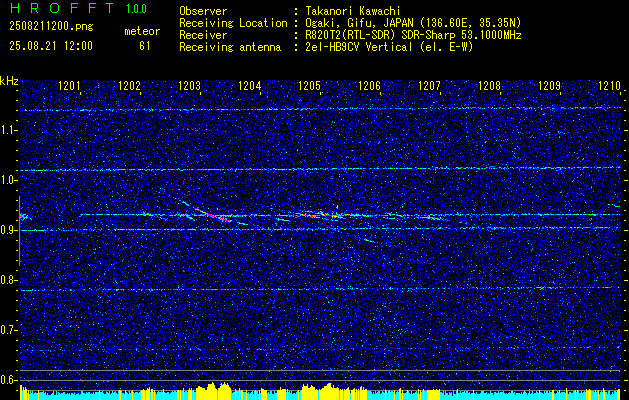Screen dimensions: 629x400
Task: Click the 1.1 frequency axis label
Action: (8, 130)
